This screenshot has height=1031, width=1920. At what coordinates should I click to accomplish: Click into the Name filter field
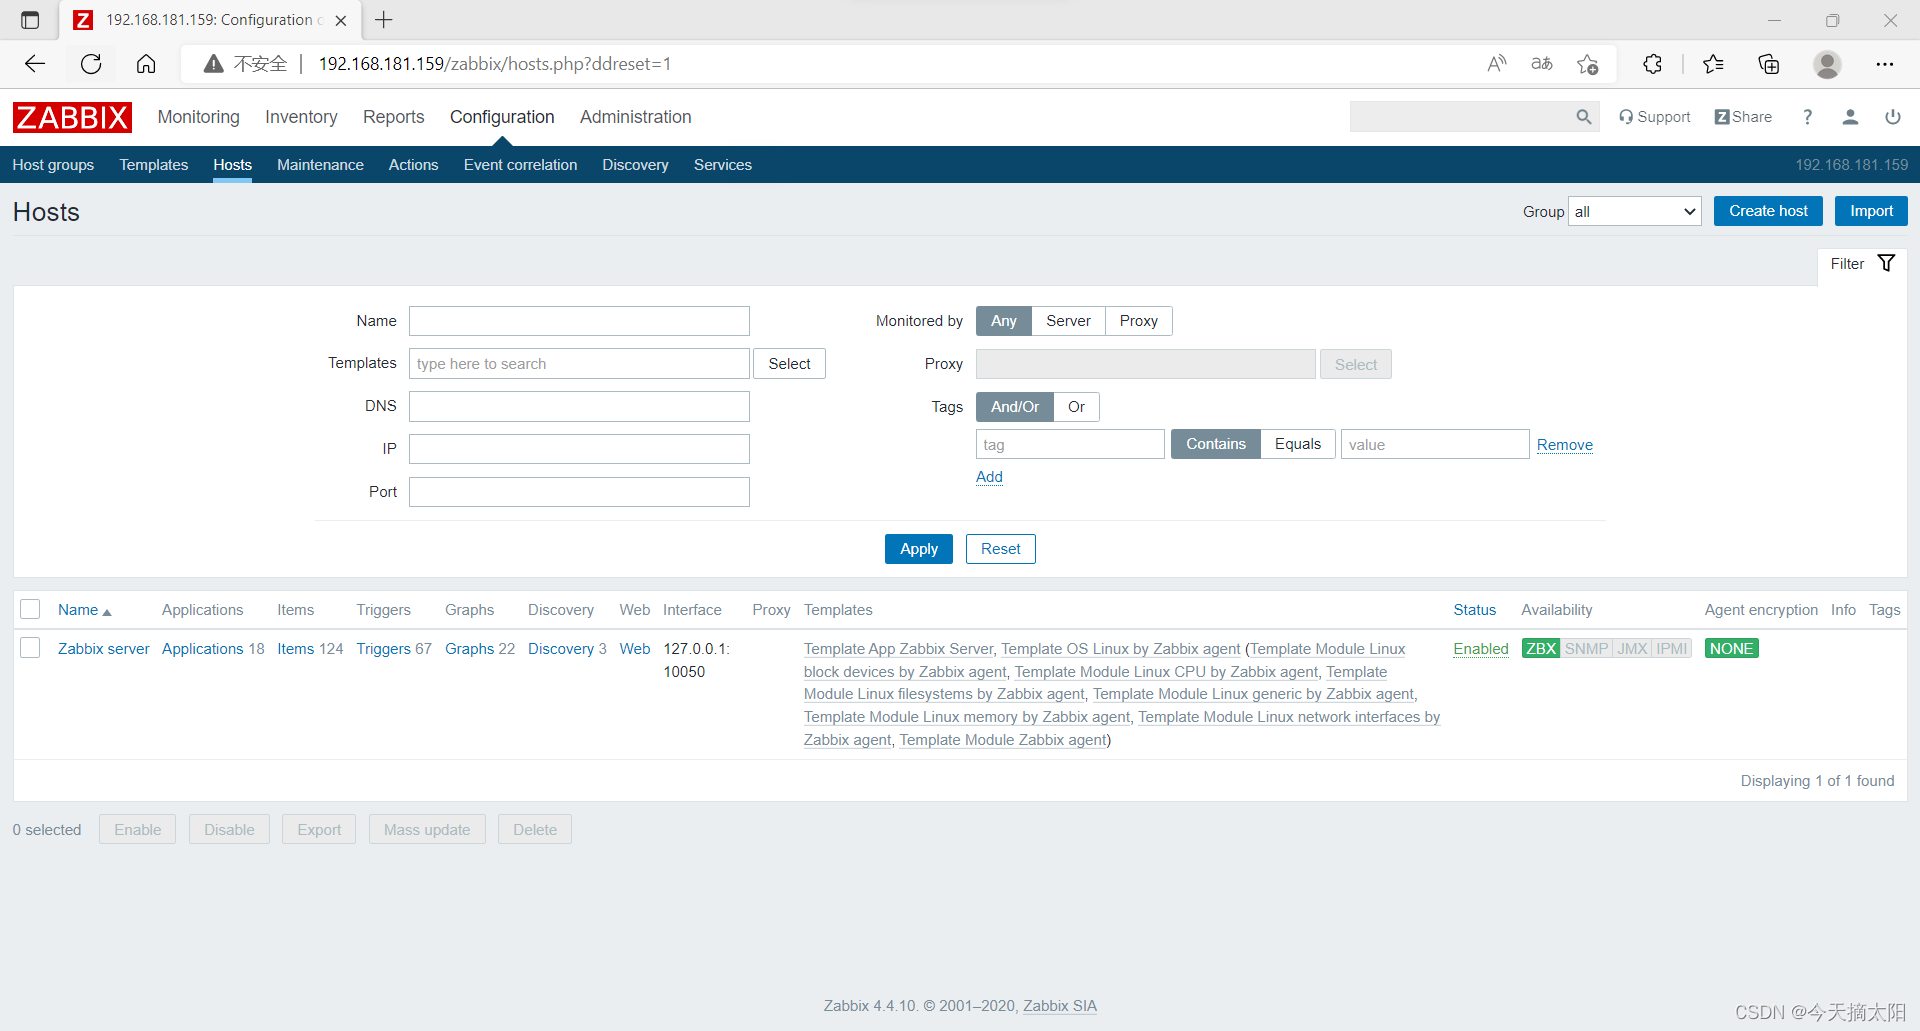[579, 321]
